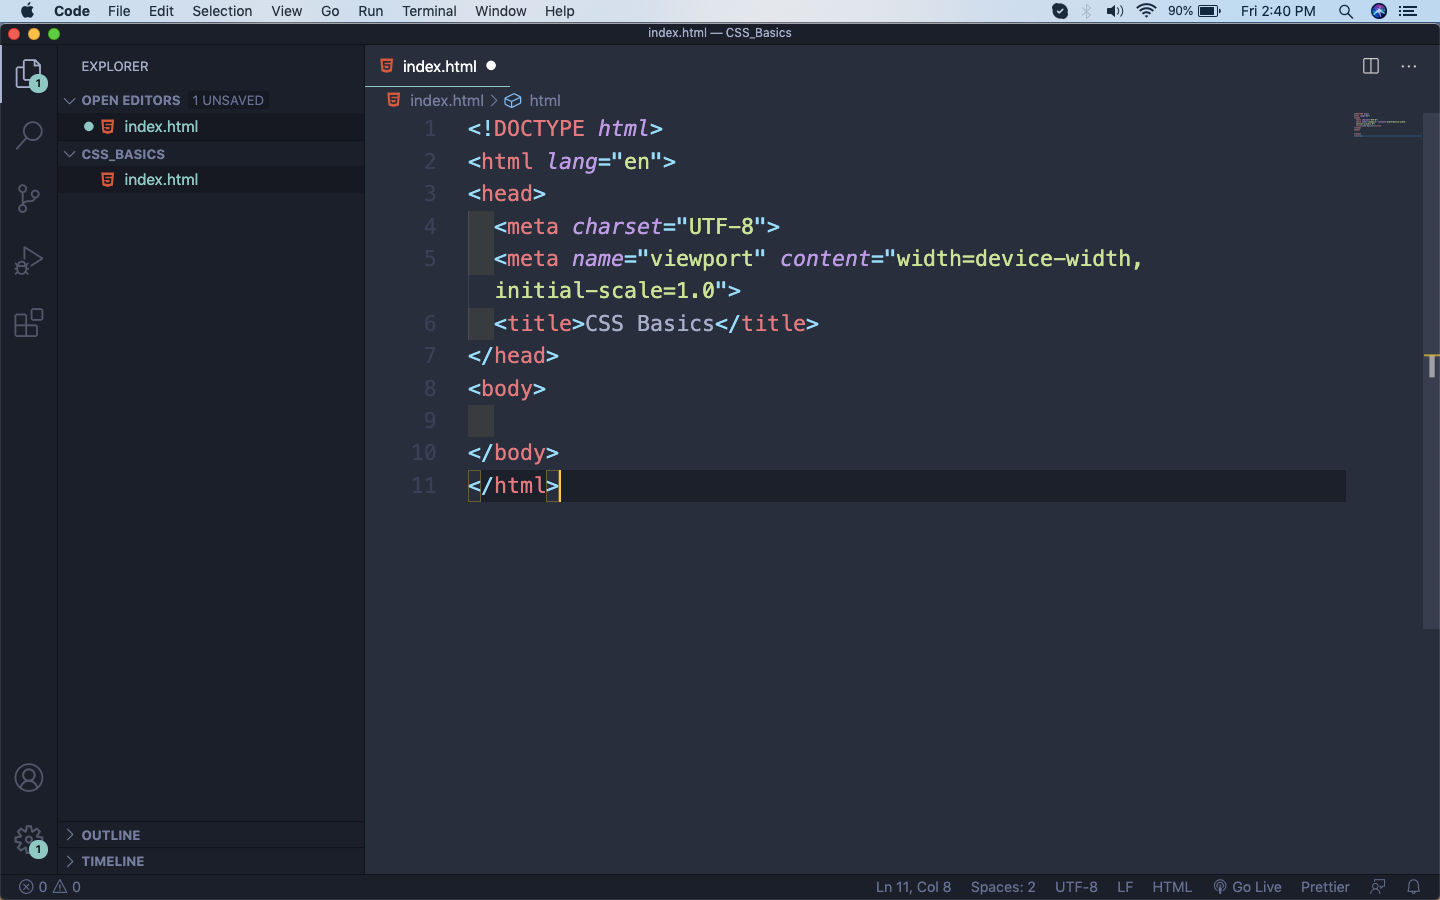Place cursor on empty line 9
The width and height of the screenshot is (1440, 900).
[x=906, y=420]
